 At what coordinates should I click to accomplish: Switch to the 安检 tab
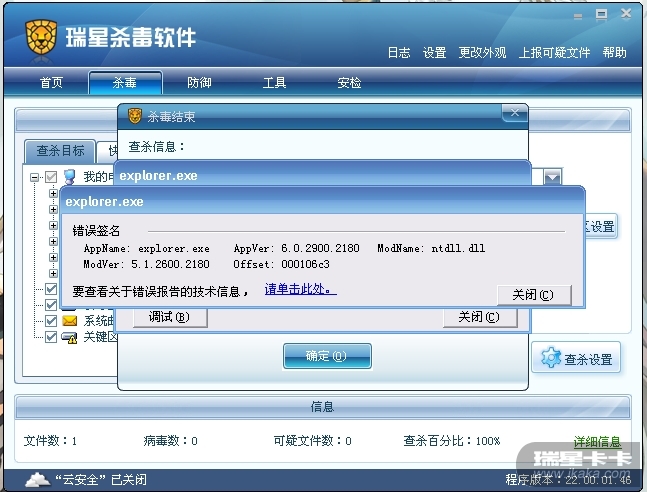349,83
